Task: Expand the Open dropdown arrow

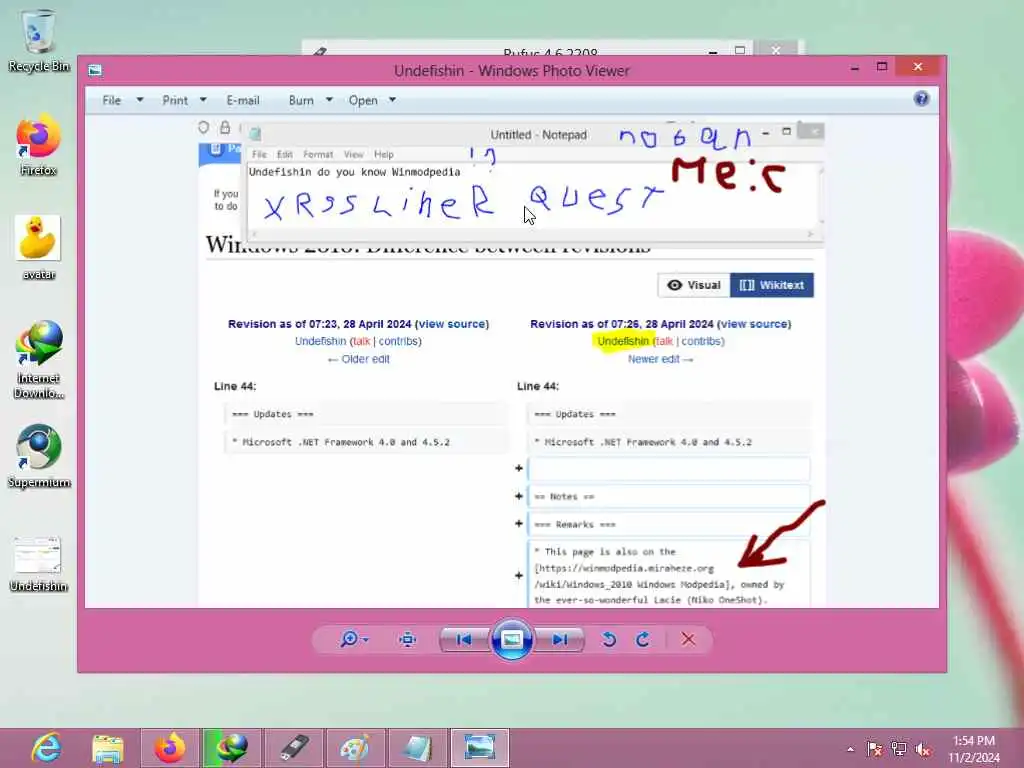Action: point(392,100)
